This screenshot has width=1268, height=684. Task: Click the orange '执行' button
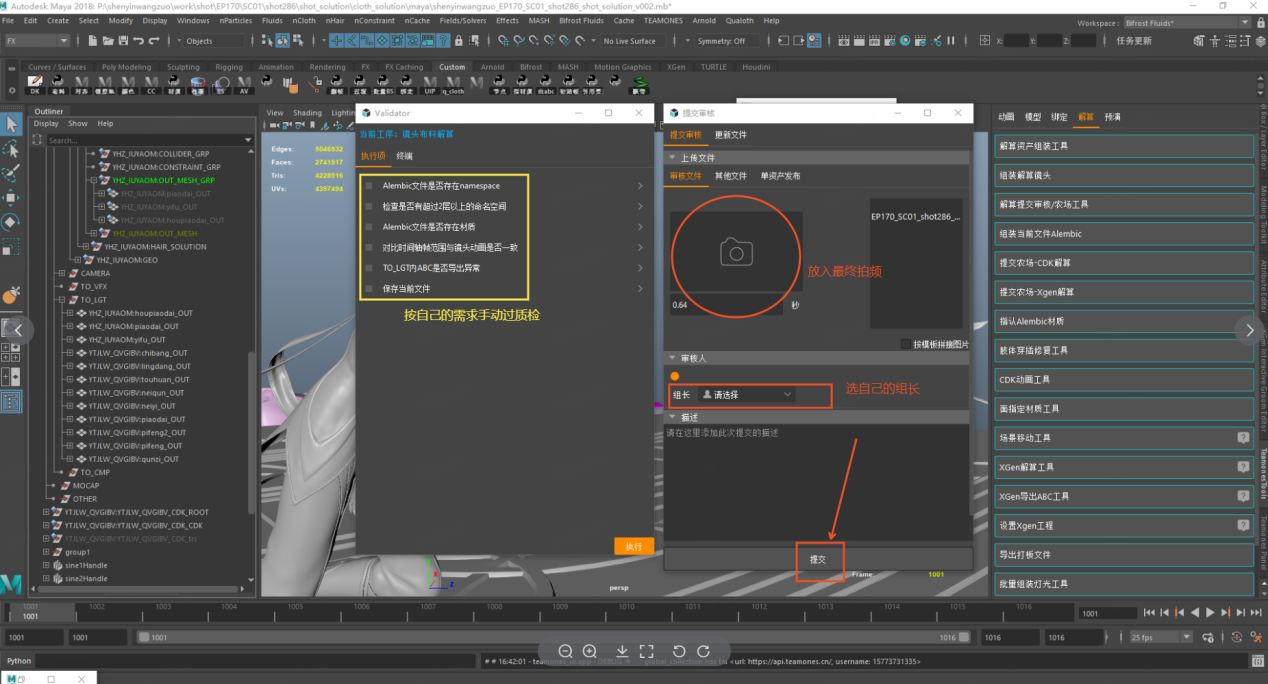(x=633, y=547)
